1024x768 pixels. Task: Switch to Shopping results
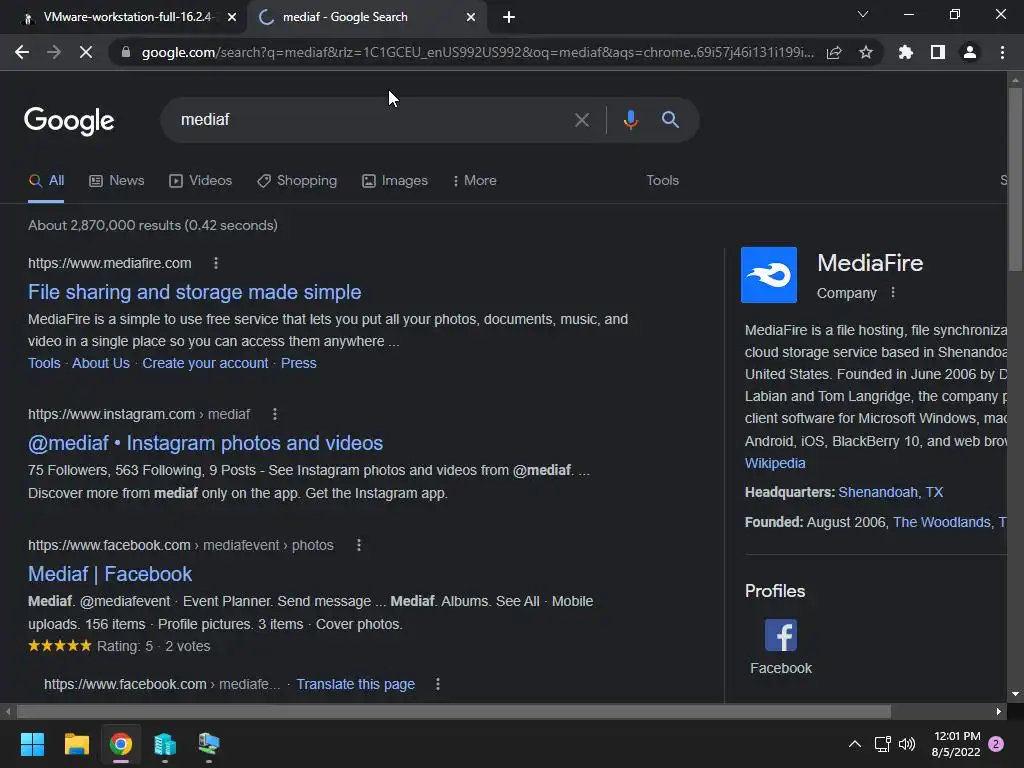point(297,181)
